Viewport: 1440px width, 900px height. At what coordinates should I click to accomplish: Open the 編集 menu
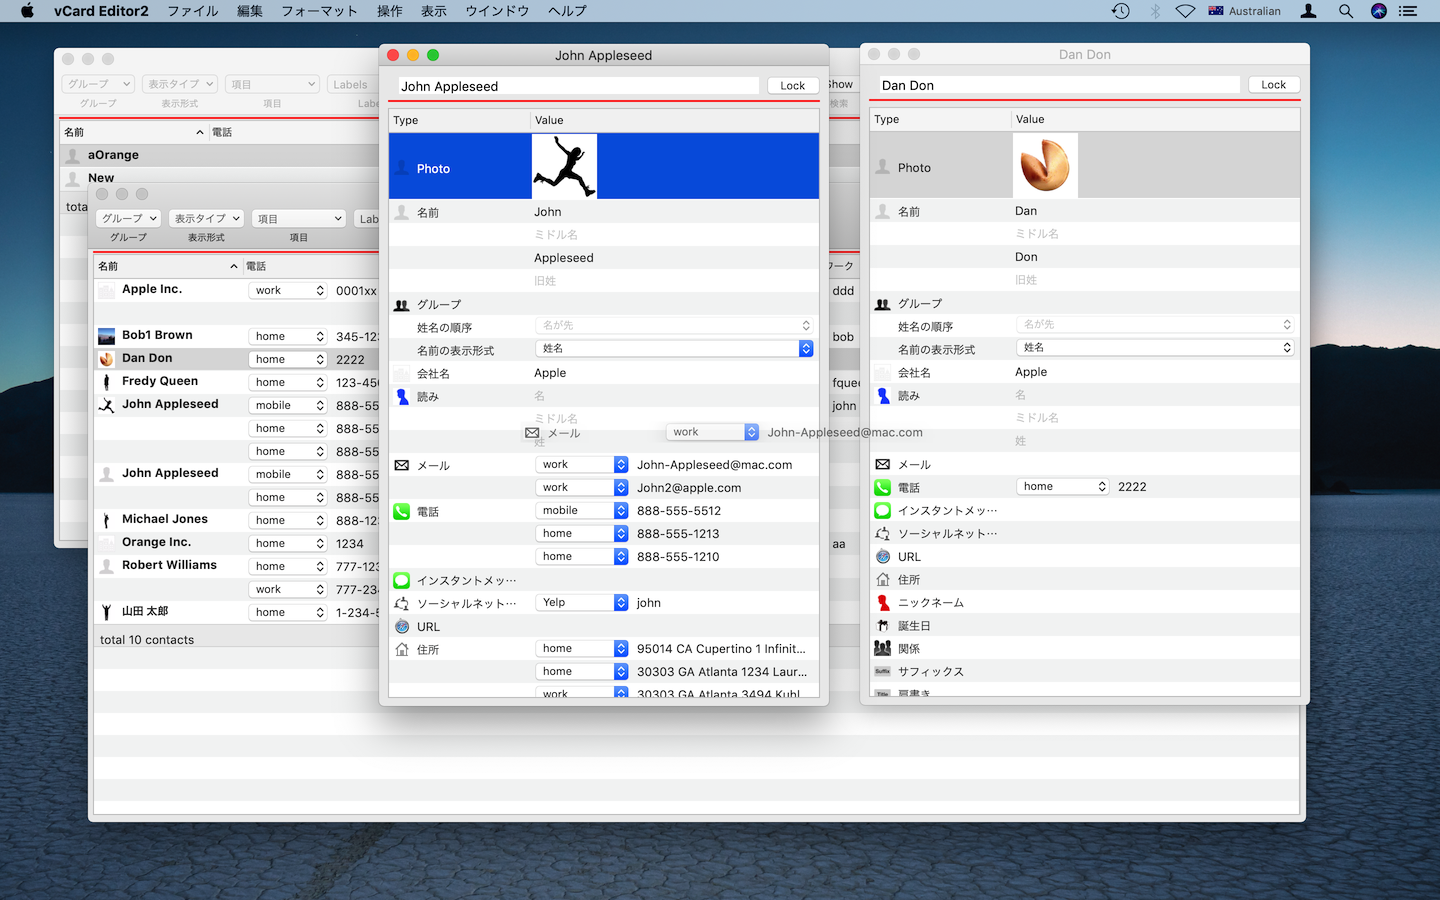[x=250, y=11]
